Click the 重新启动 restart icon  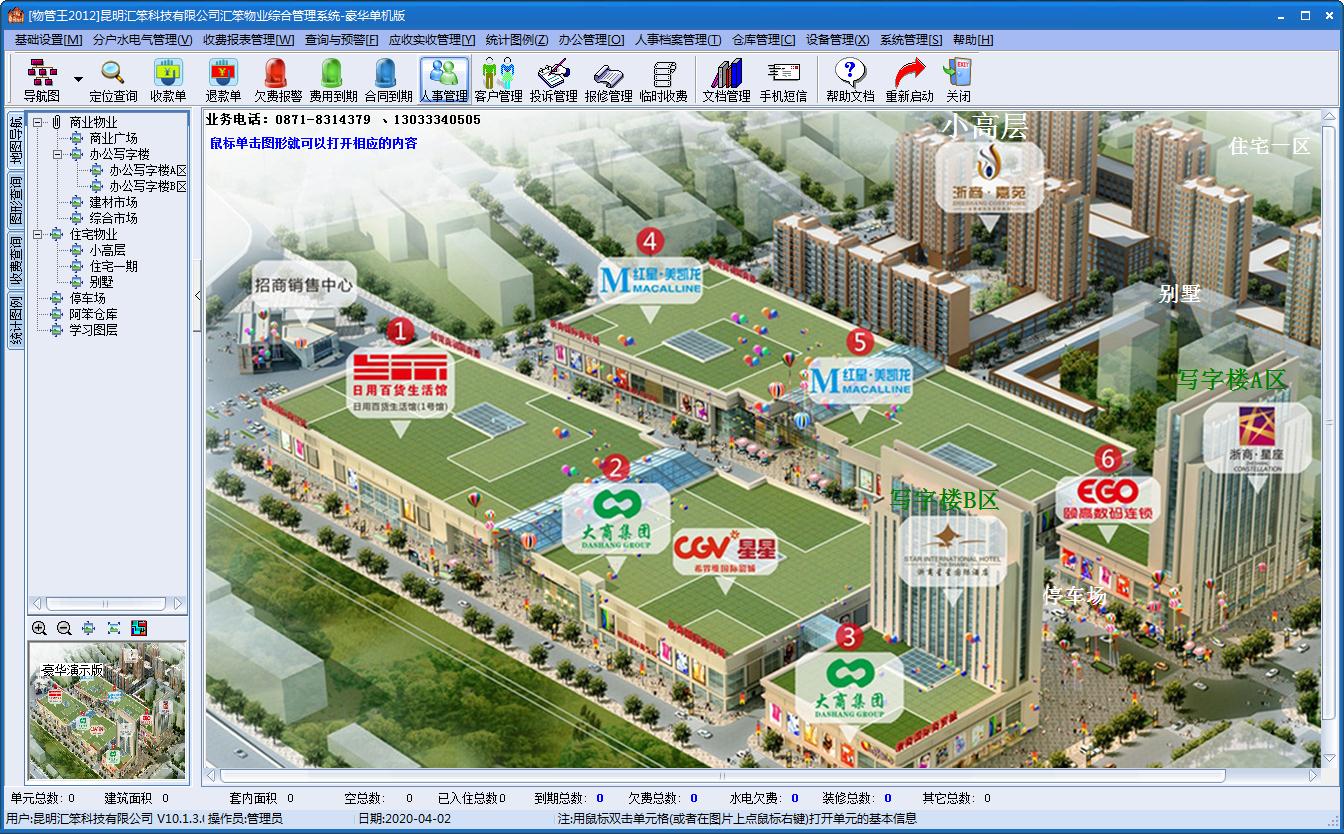coord(909,80)
